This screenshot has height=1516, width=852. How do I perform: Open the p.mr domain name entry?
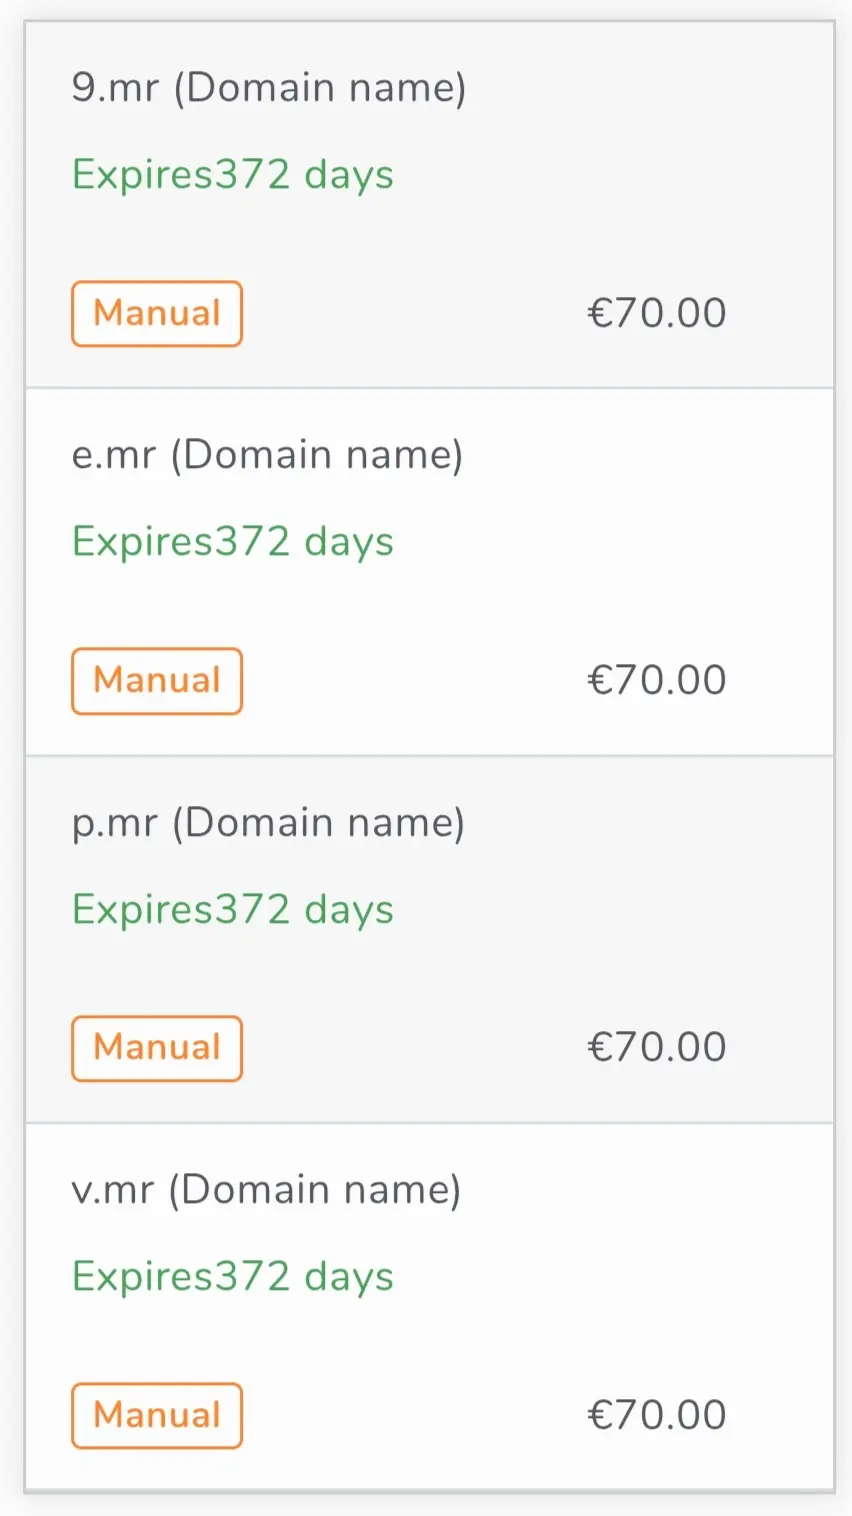pos(268,823)
